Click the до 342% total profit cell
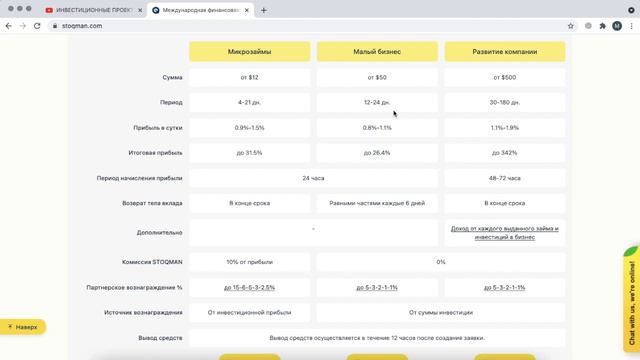Image resolution: width=640 pixels, height=360 pixels. [505, 153]
